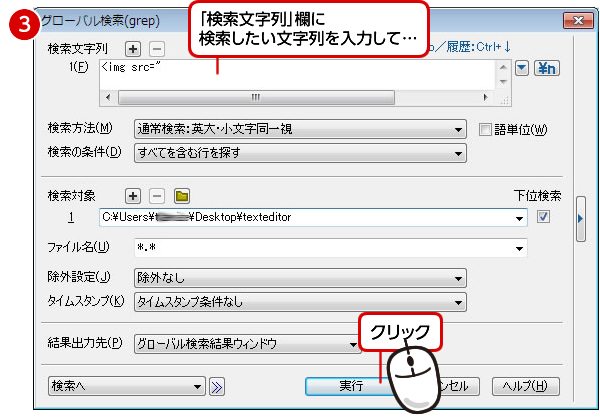This screenshot has height=418, width=600.
Task: Click the ヘルプ(H) help button
Action: pos(525,386)
